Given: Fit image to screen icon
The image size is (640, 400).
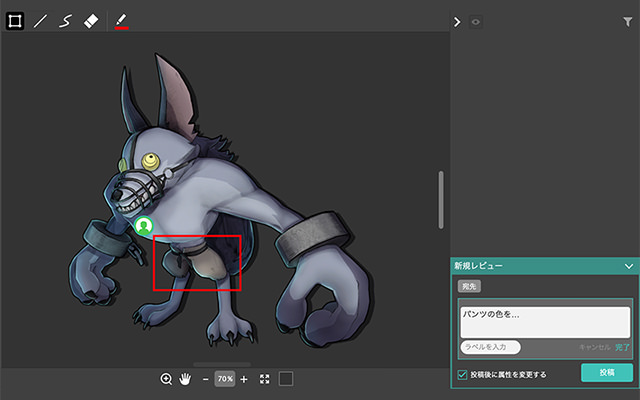Looking at the screenshot, I should tap(264, 379).
